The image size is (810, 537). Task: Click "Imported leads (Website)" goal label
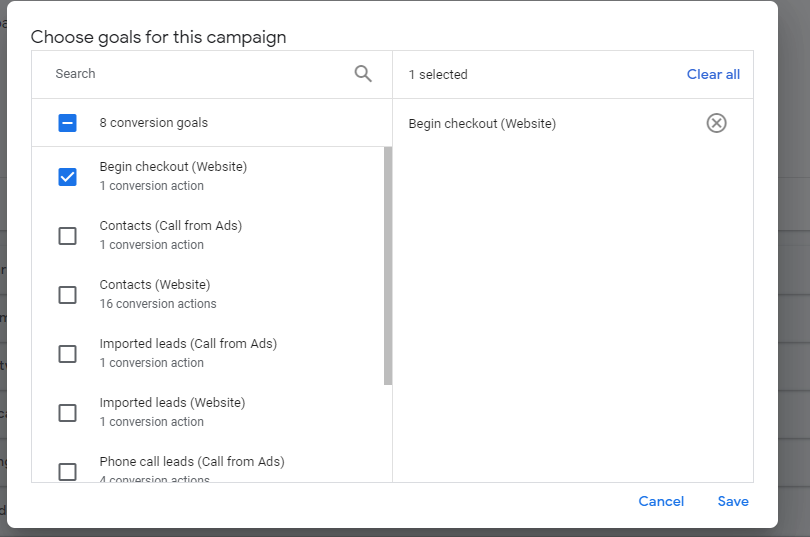(172, 403)
